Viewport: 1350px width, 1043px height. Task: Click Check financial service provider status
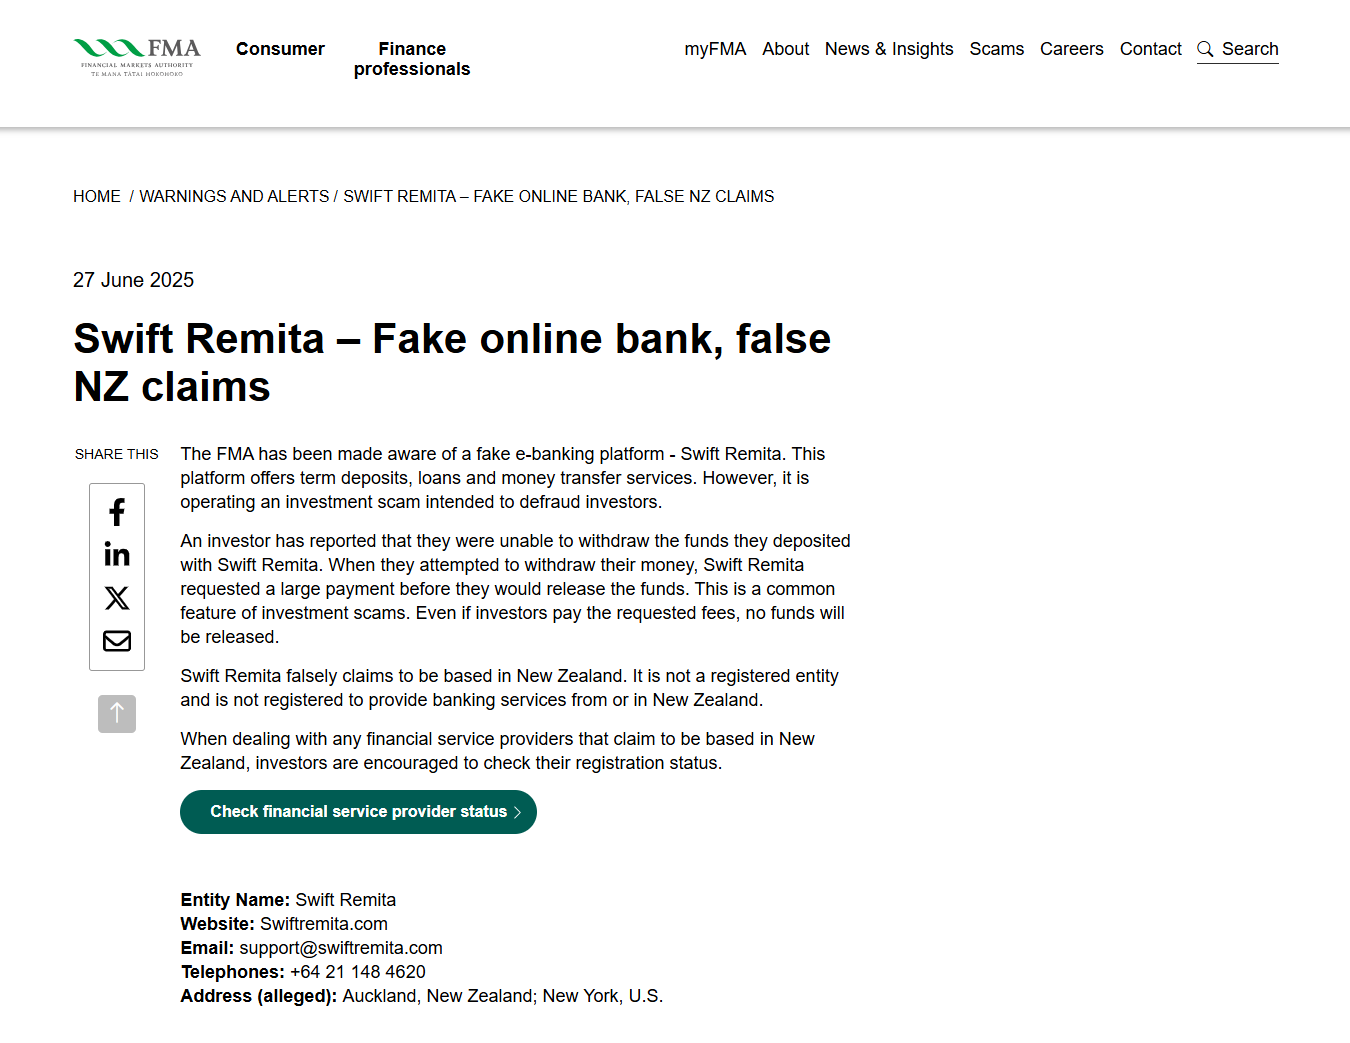pos(358,812)
